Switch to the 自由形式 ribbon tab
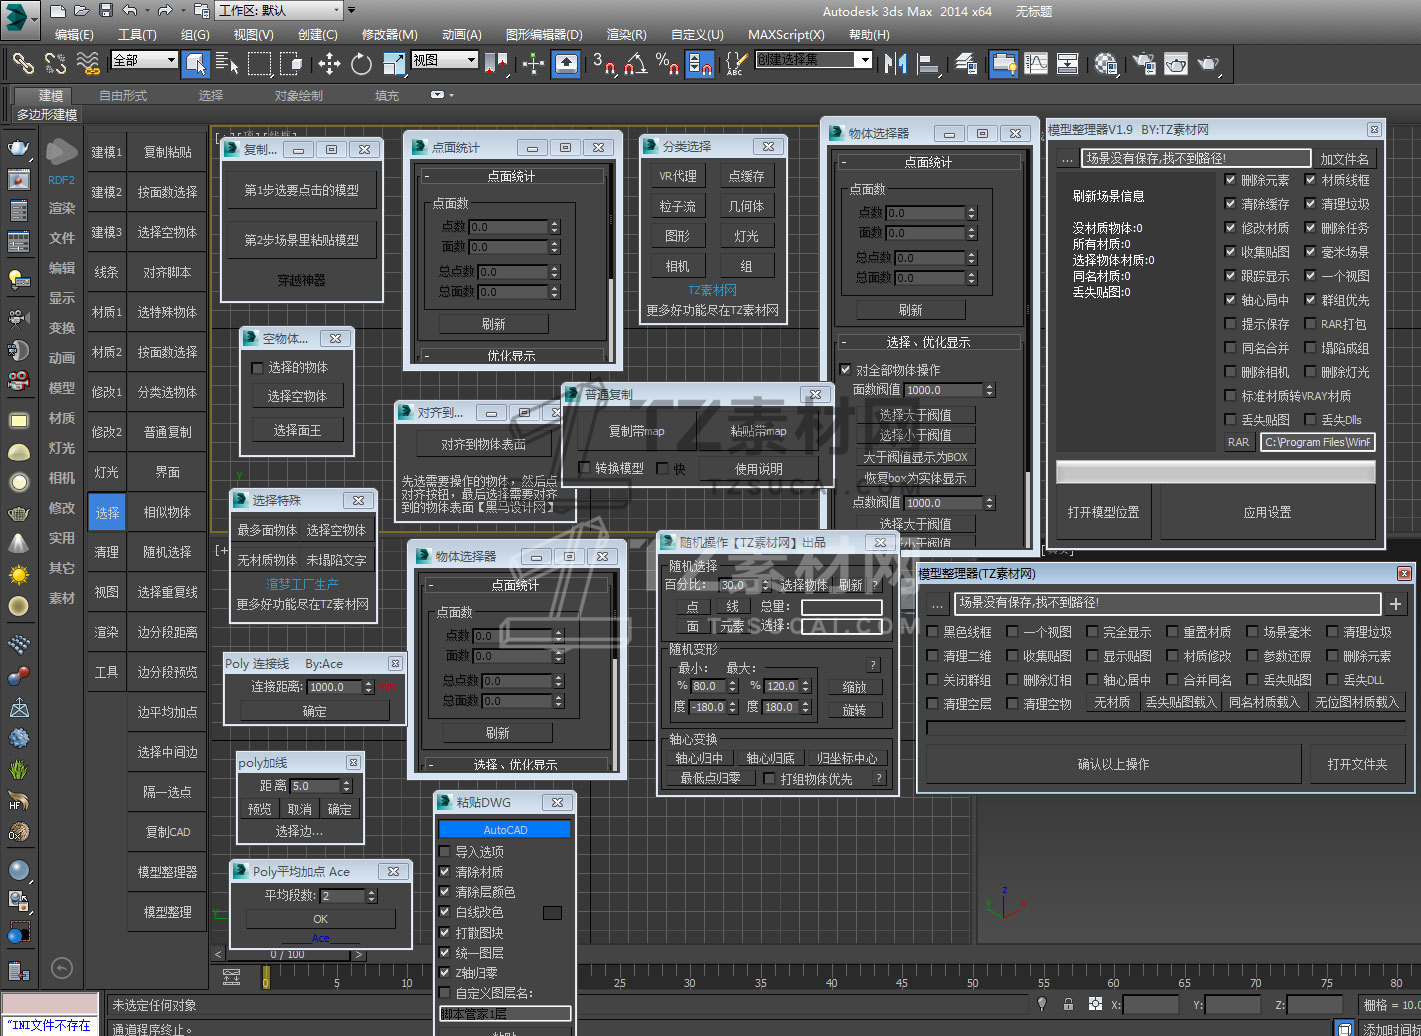 123,96
